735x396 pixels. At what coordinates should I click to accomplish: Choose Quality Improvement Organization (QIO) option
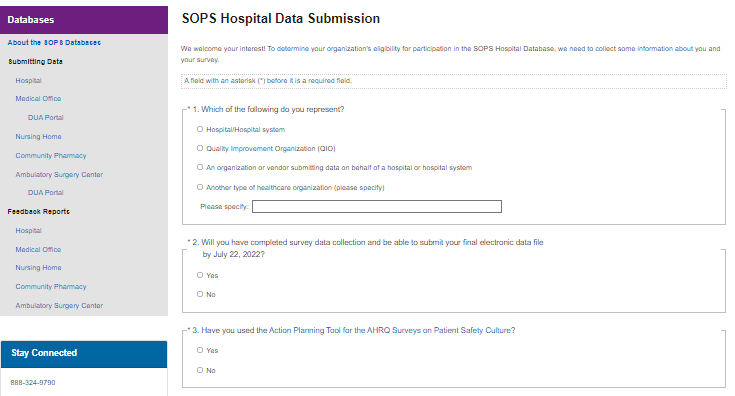[200, 148]
